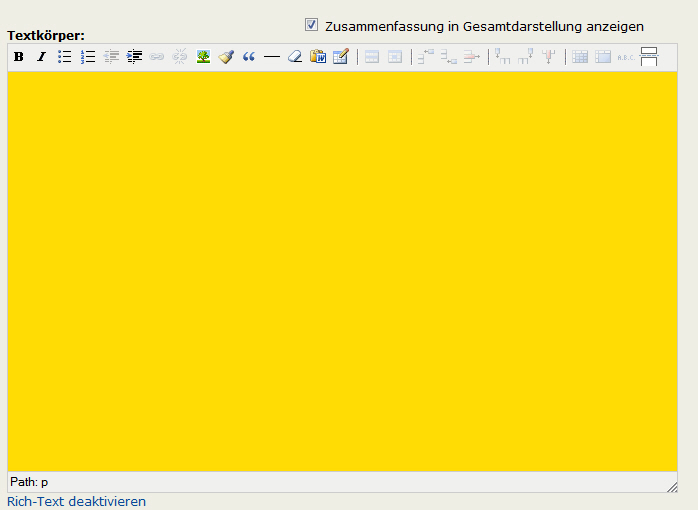Viewport: 698px width, 510px height.
Task: Insert a numbered list
Action: coord(88,57)
